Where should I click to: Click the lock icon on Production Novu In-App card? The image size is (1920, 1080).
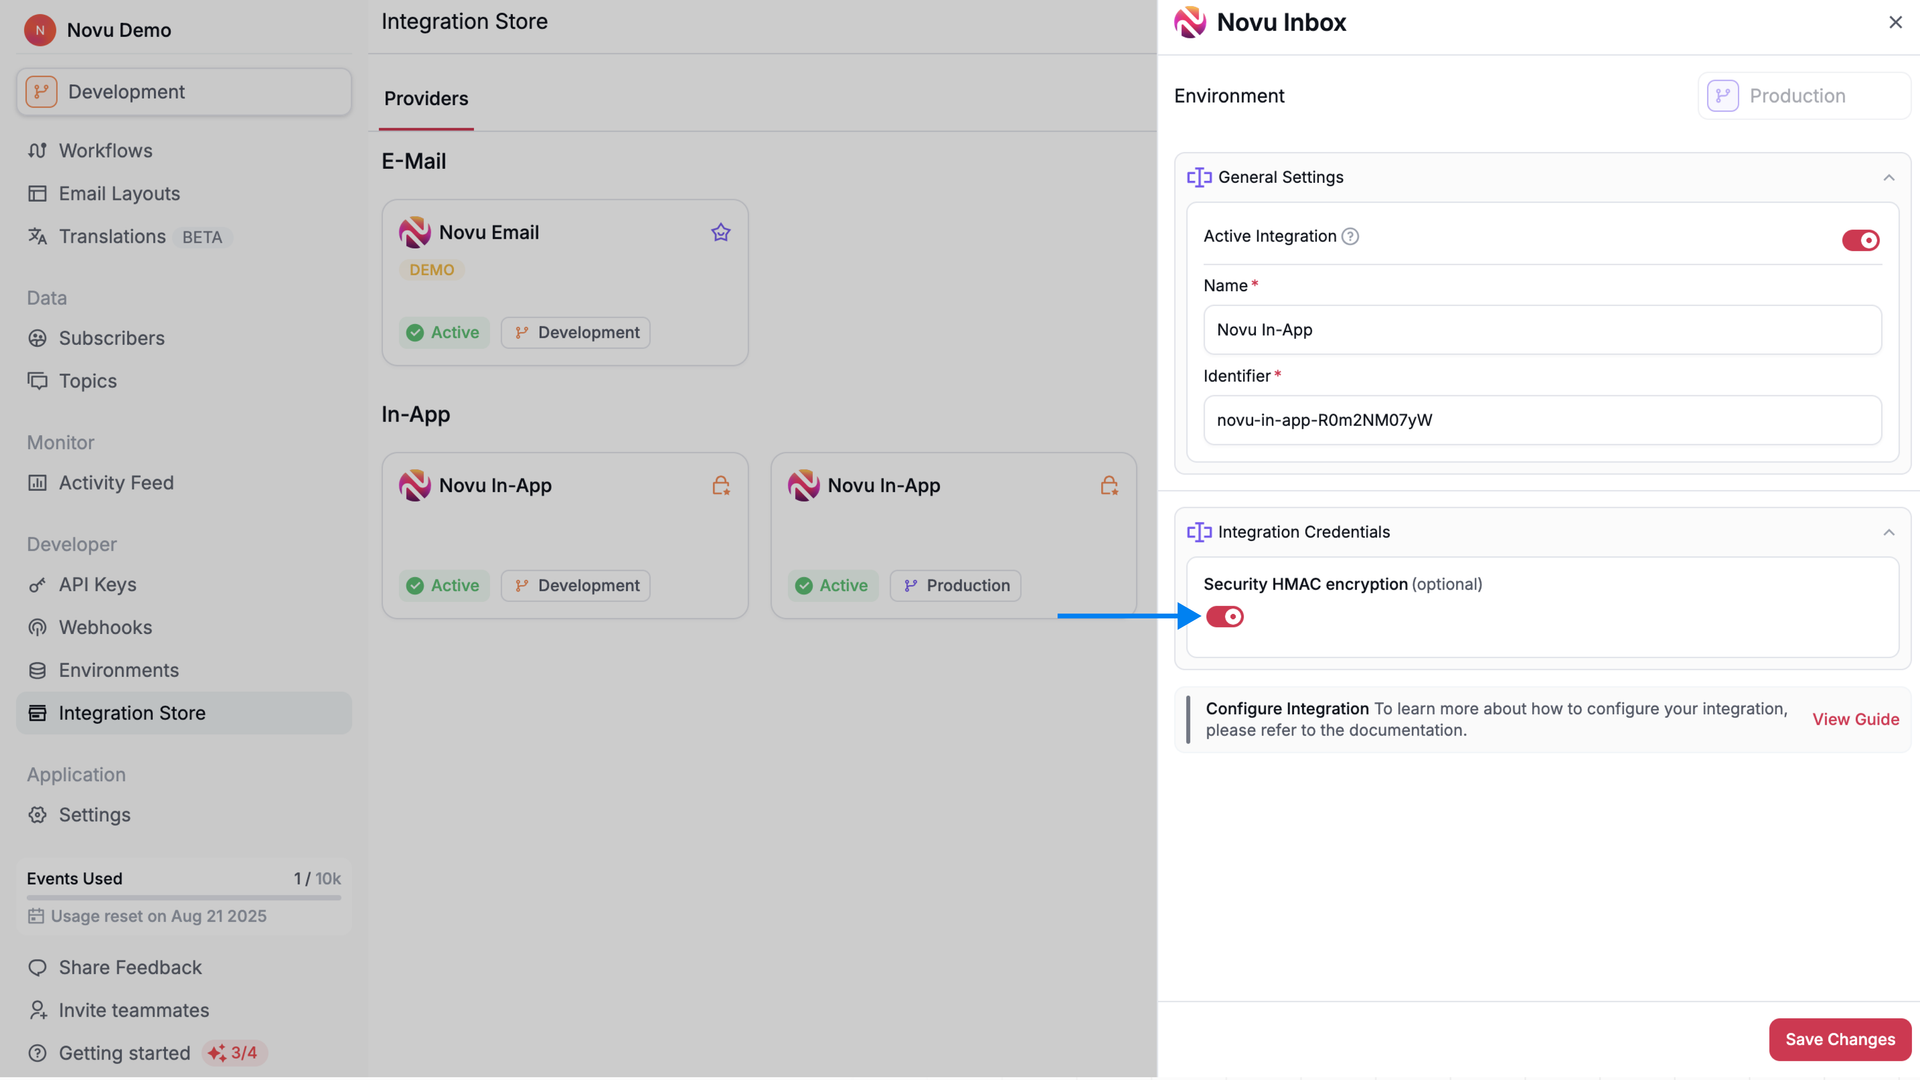pos(1108,485)
